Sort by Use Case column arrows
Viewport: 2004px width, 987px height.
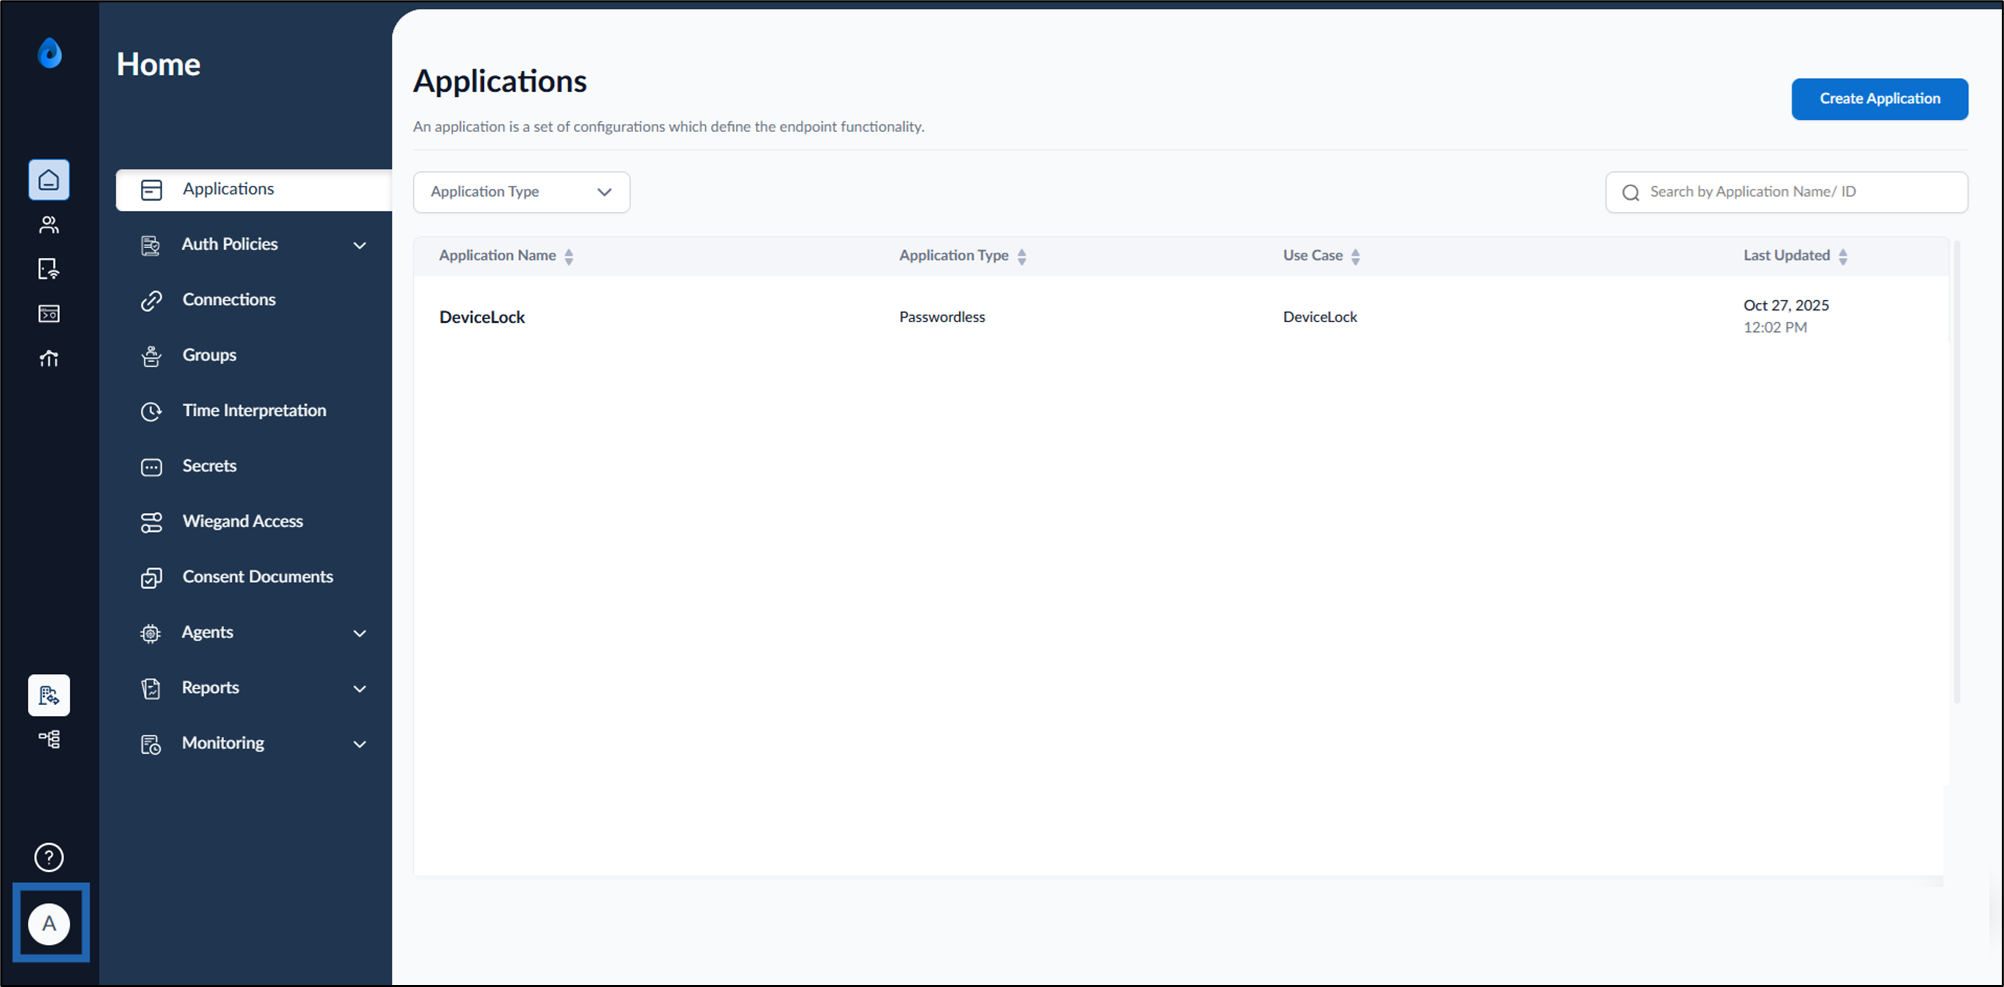click(1356, 257)
